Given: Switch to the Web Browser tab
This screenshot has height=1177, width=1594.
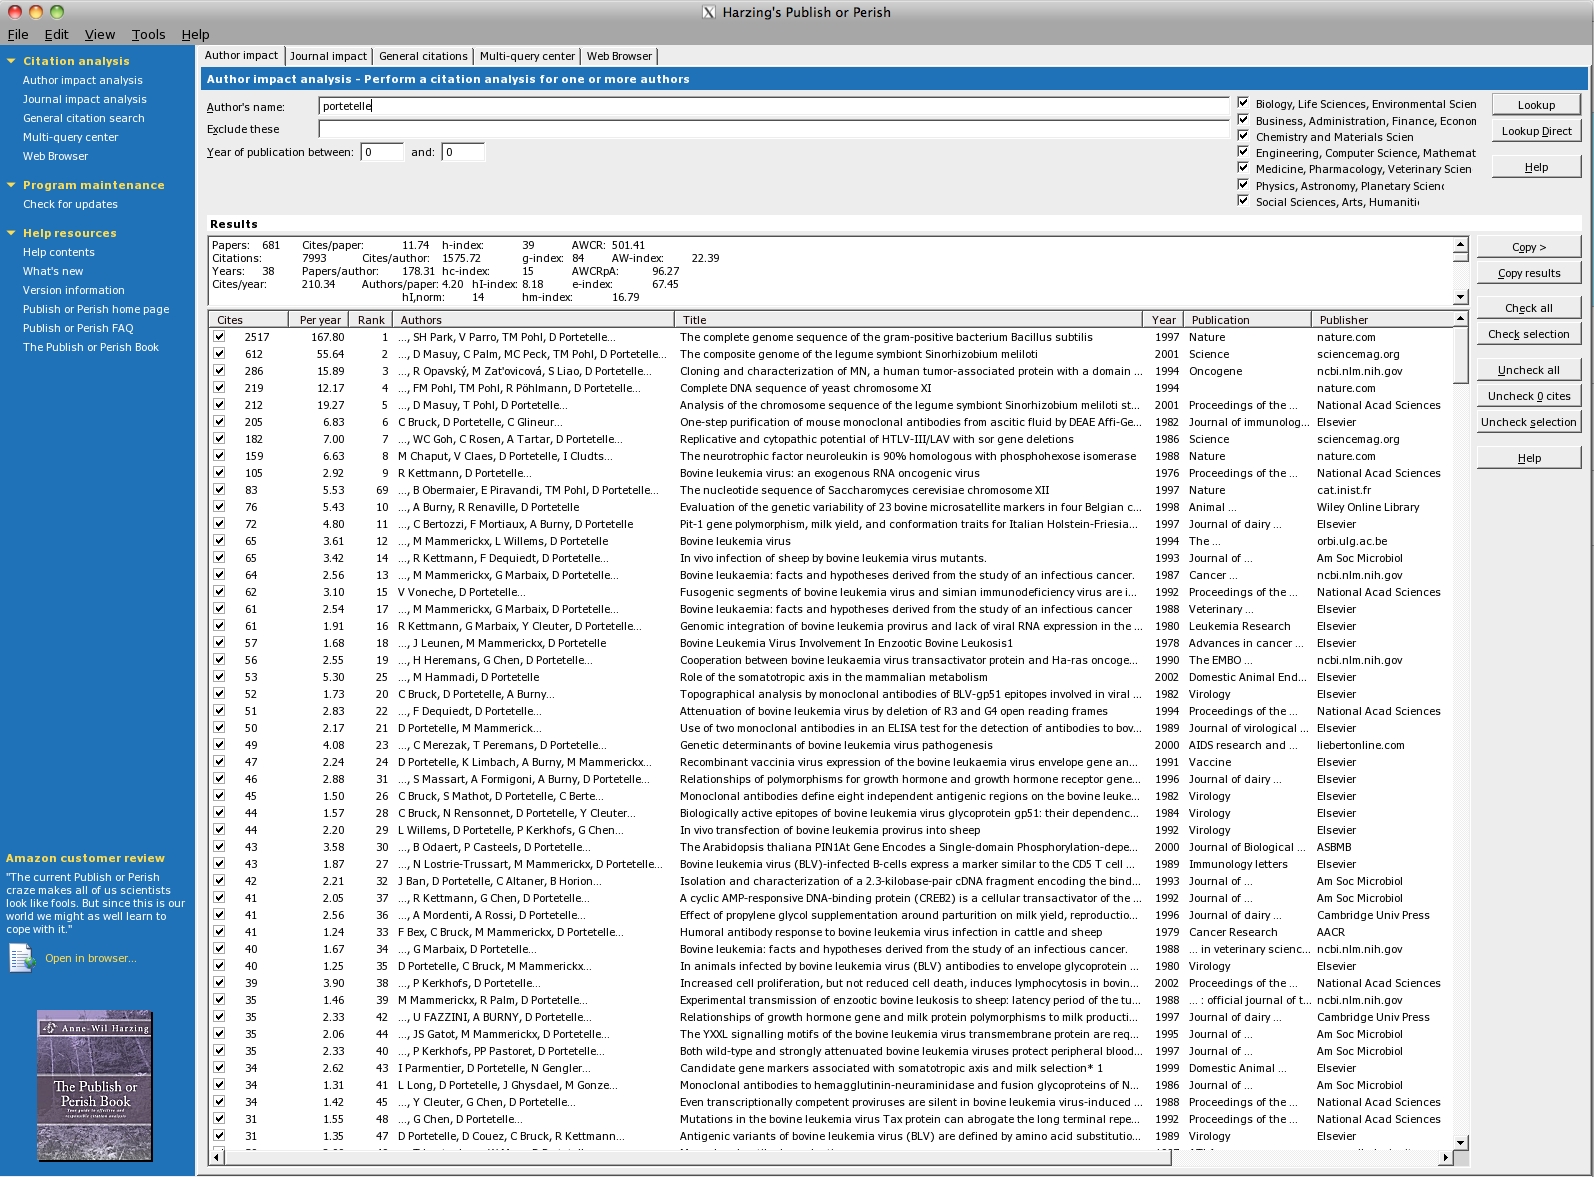Looking at the screenshot, I should click(619, 56).
